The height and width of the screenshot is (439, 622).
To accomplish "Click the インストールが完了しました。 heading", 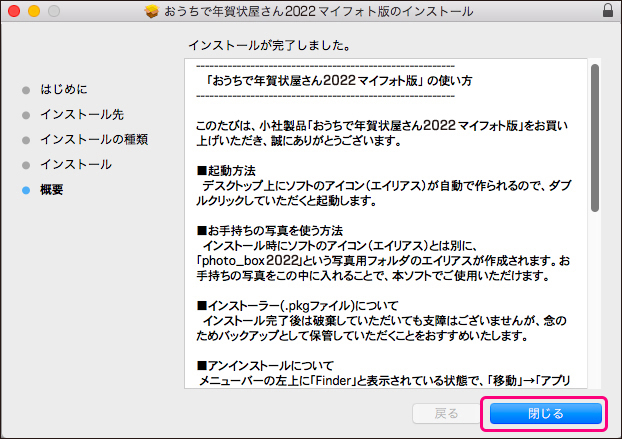I will (x=270, y=45).
